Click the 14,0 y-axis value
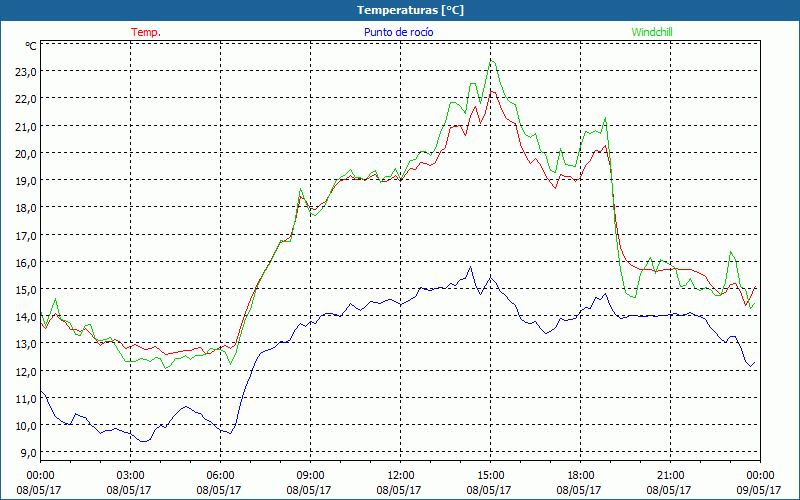This screenshot has width=800, height=500. (26, 317)
